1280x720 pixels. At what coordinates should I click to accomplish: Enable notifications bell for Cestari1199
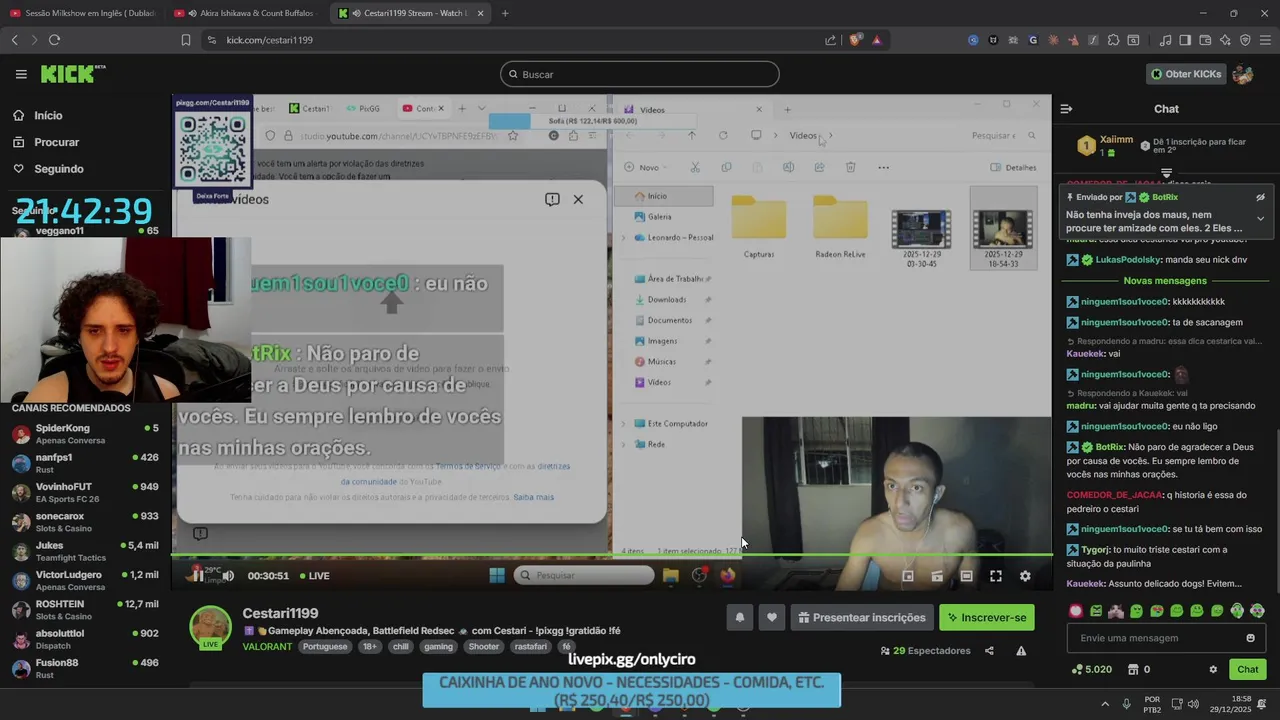click(x=740, y=618)
